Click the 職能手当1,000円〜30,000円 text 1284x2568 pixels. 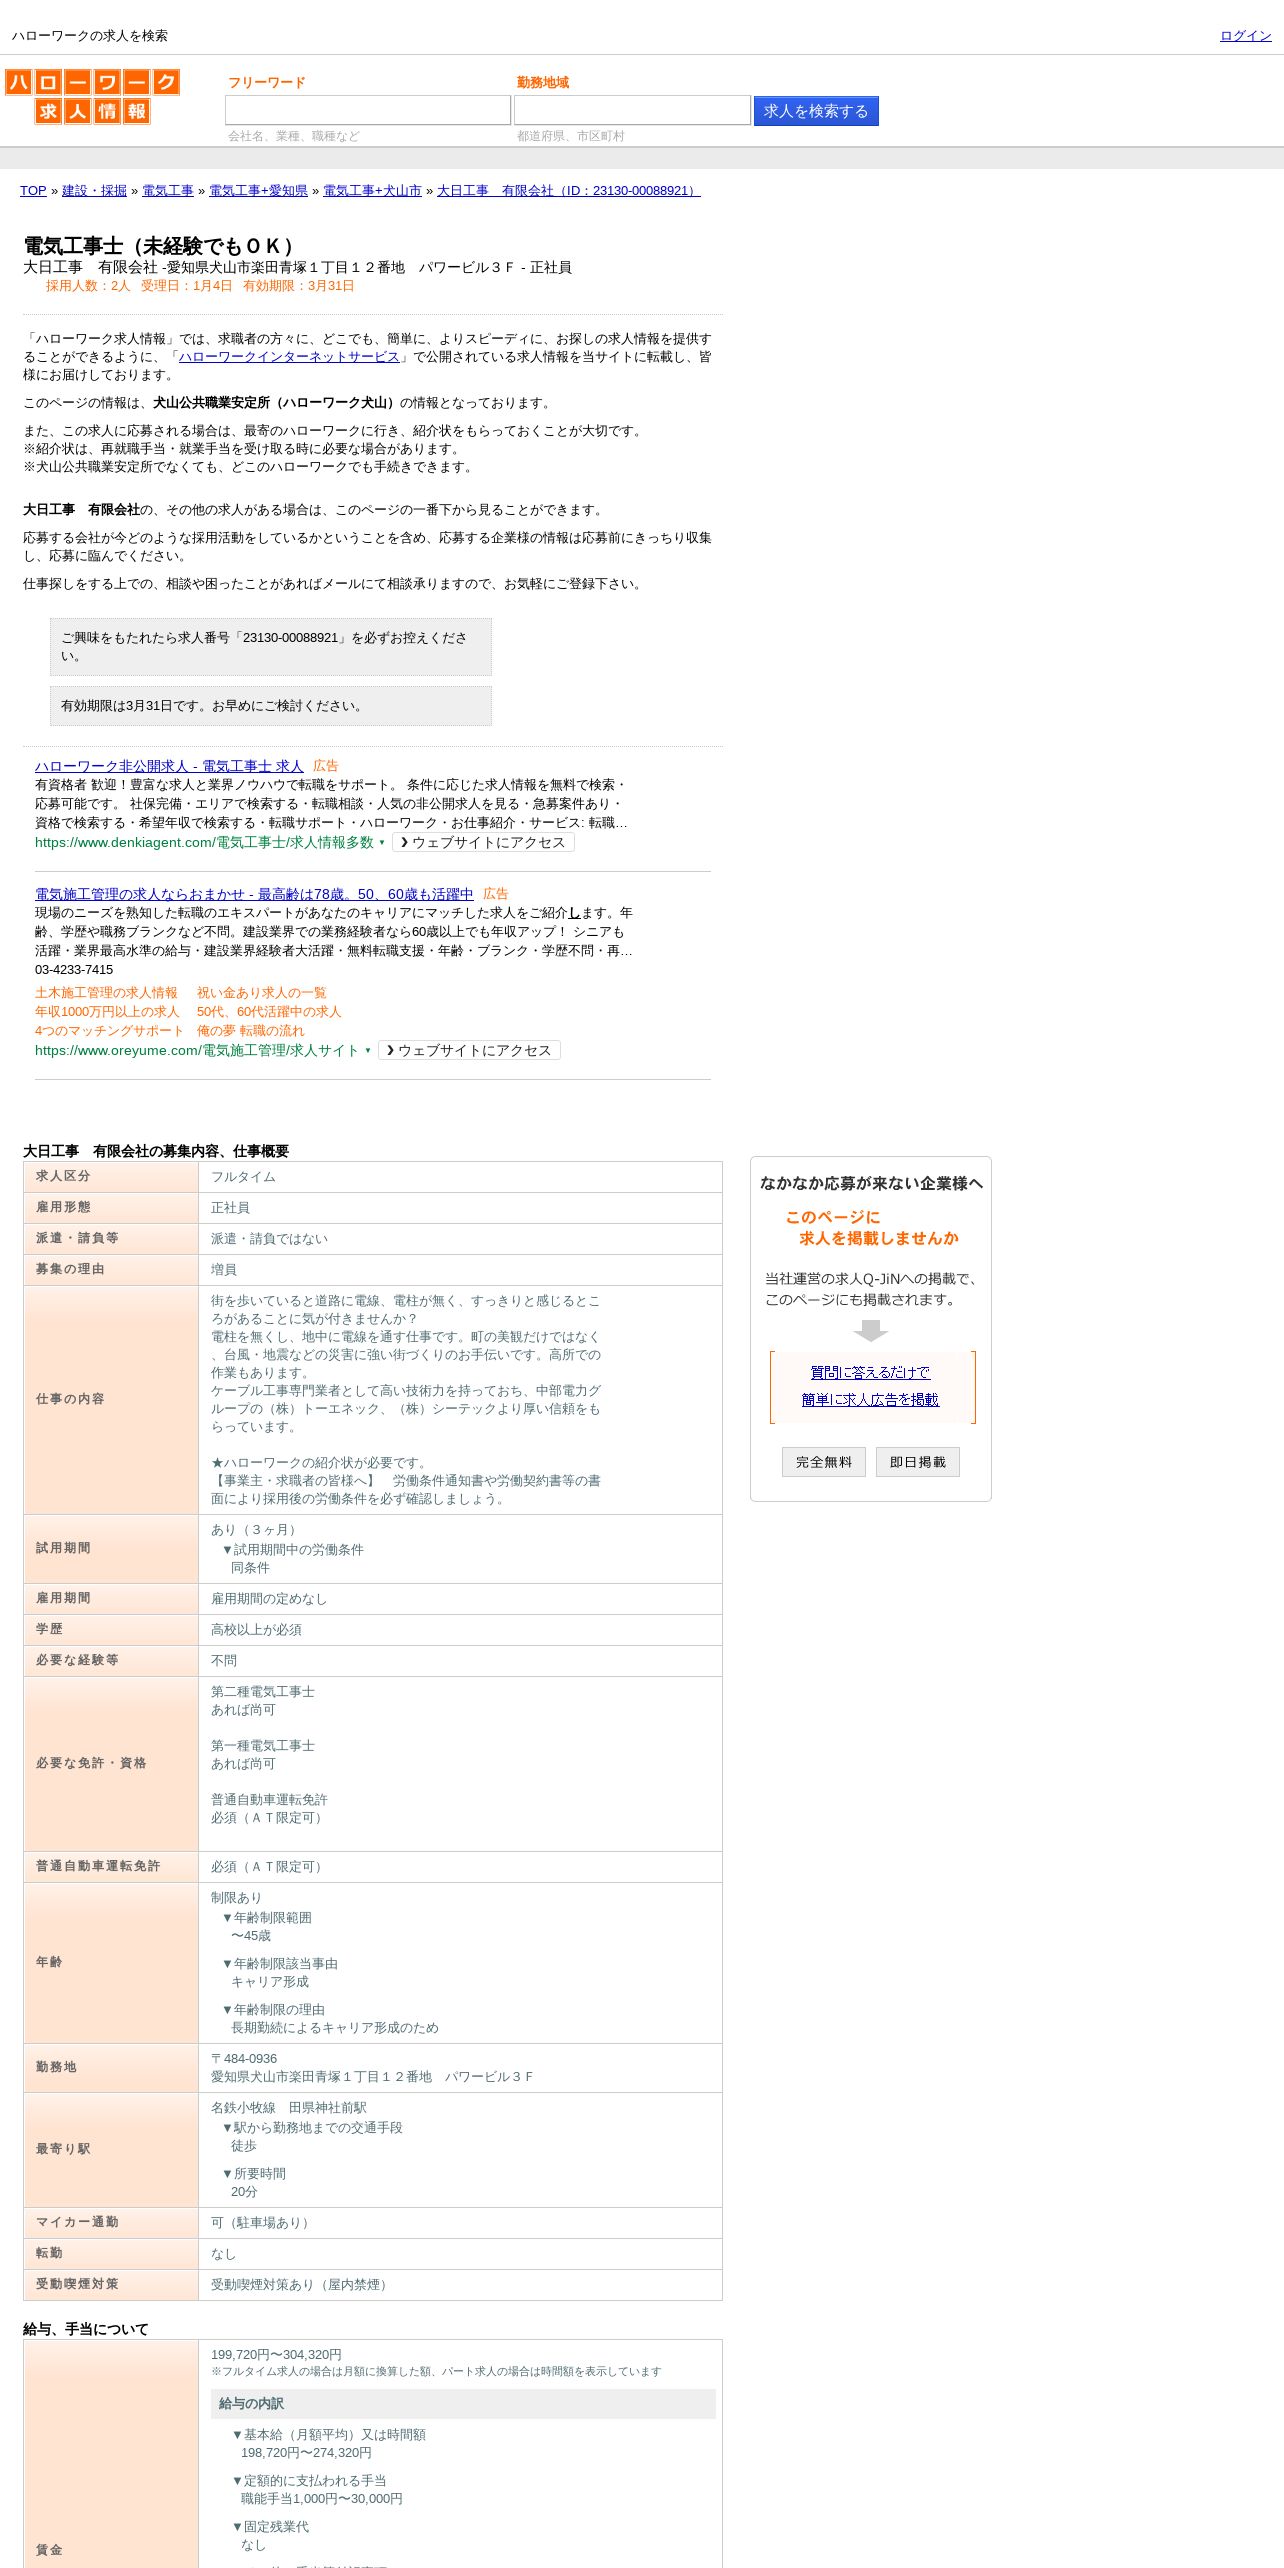[x=322, y=2500]
